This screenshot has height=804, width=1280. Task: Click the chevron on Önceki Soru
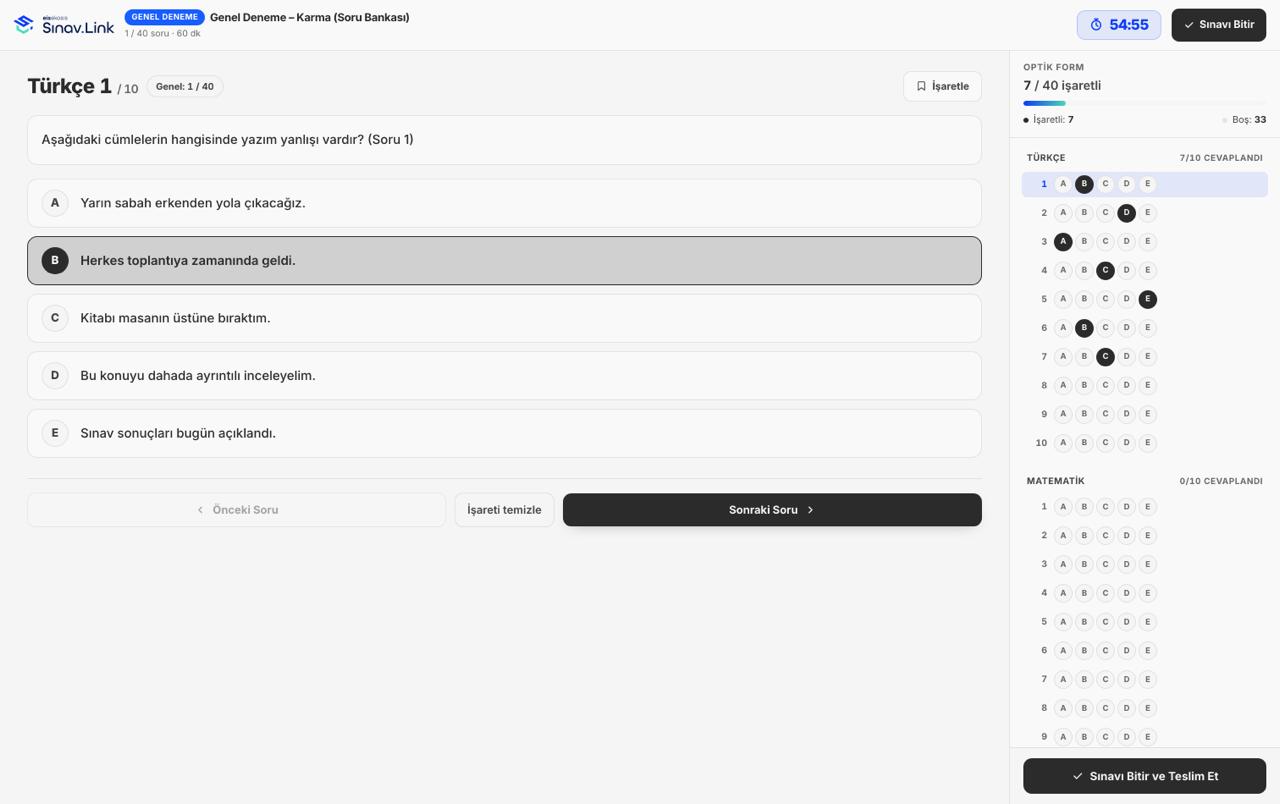[200, 510]
